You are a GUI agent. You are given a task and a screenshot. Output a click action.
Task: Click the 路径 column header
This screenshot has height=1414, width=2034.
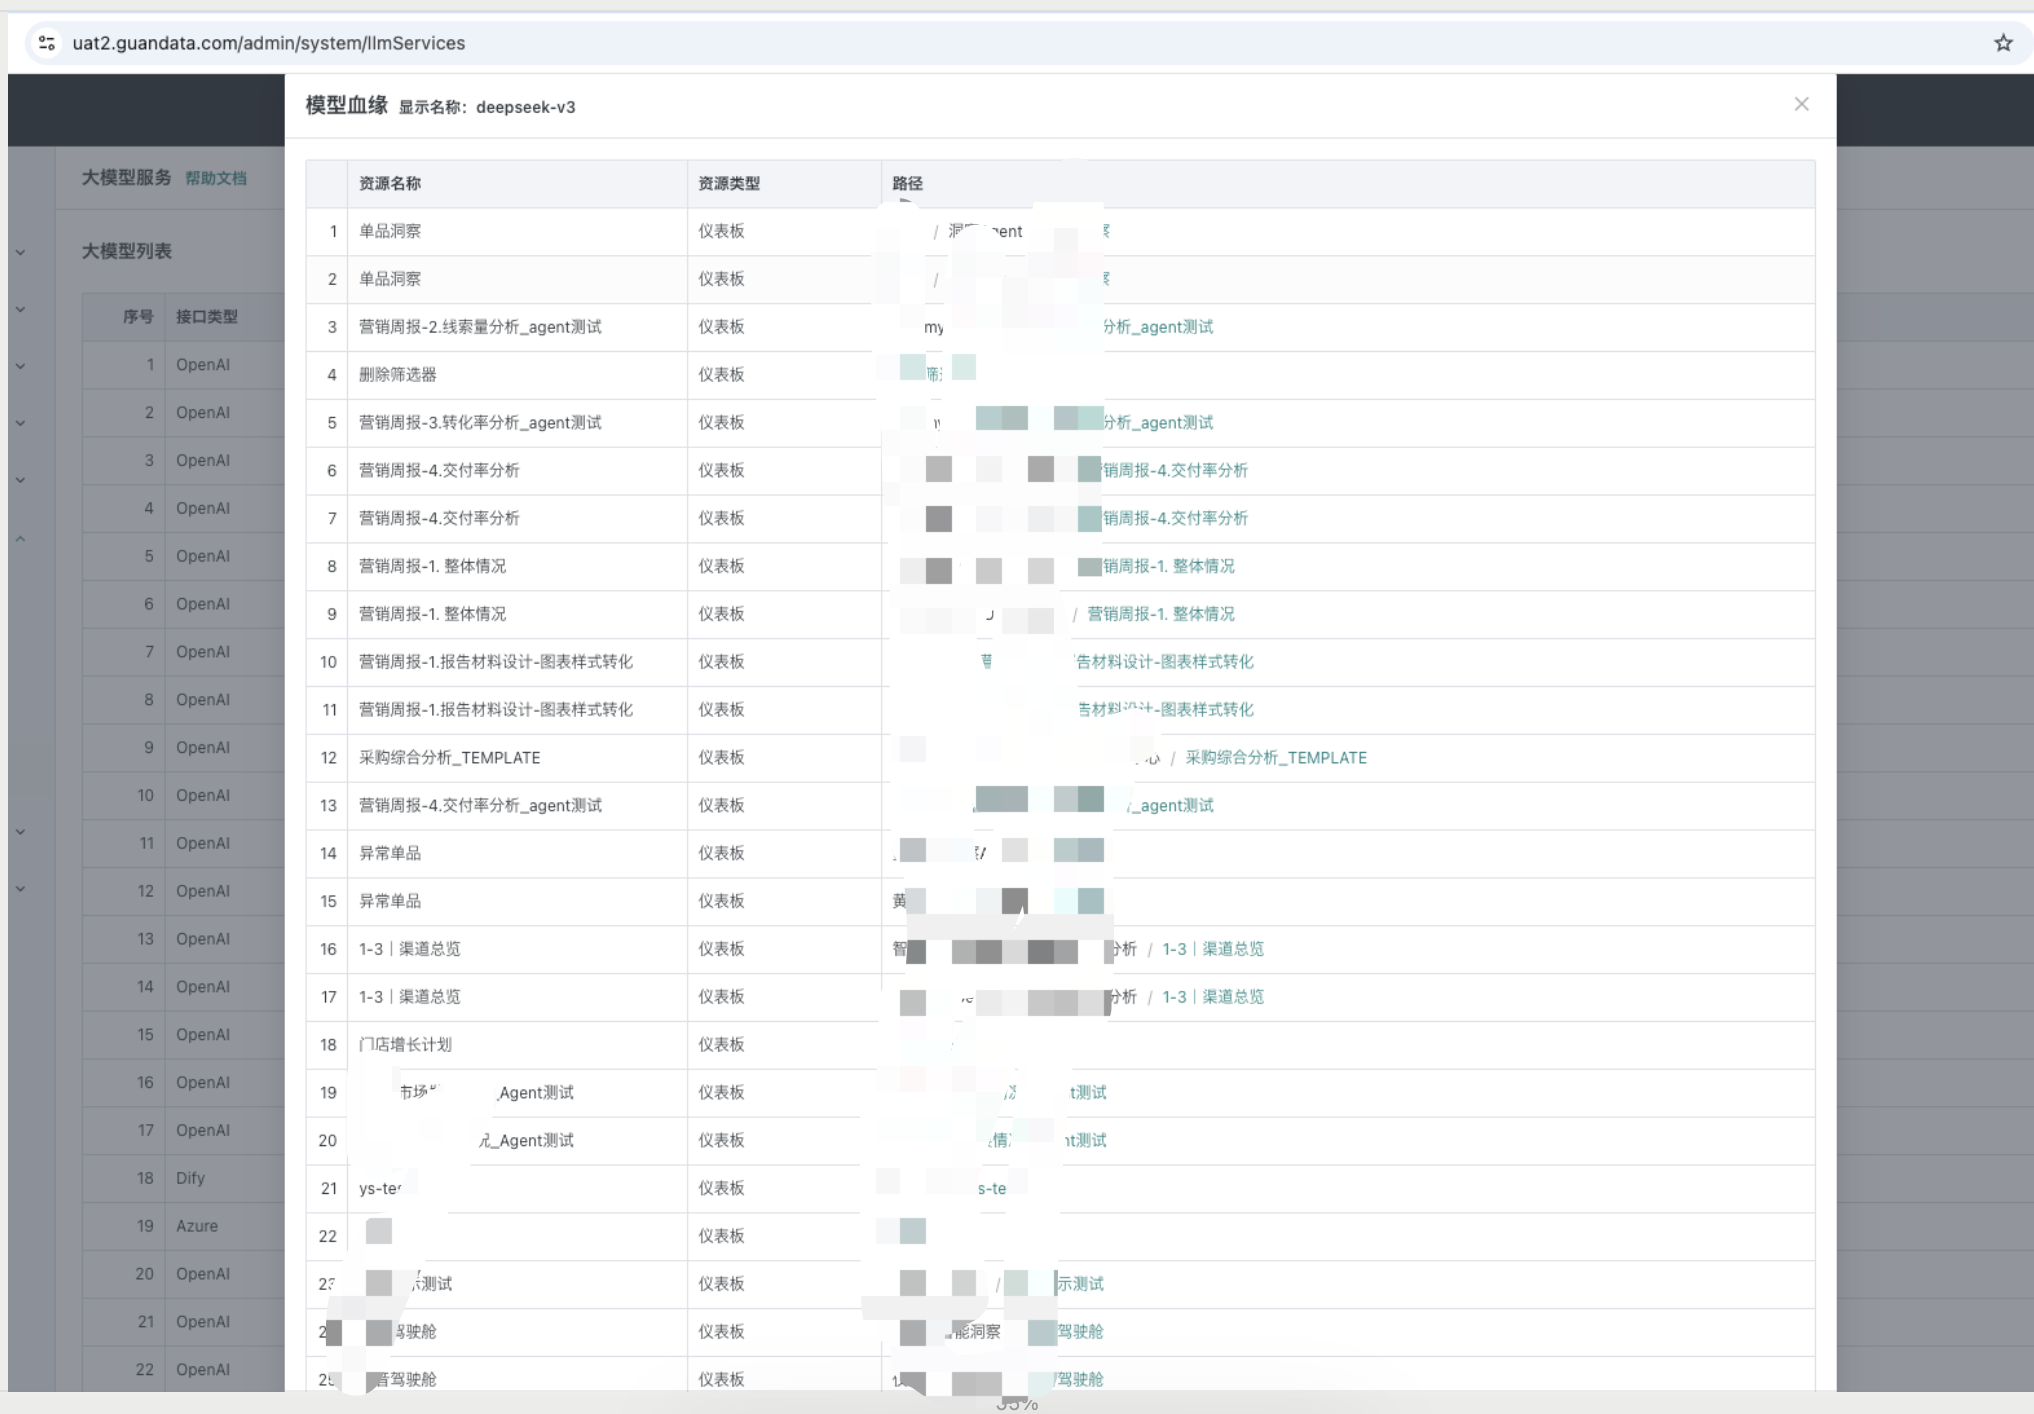[907, 184]
